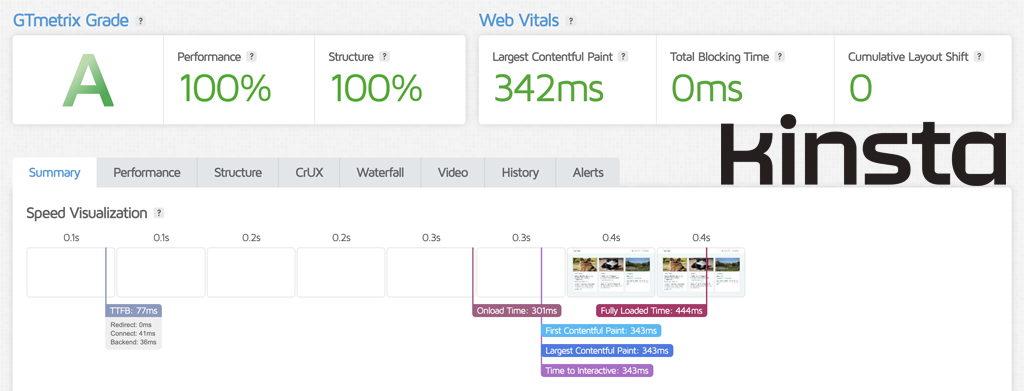Click the Cumulative Layout Shift help icon
Image resolution: width=1024 pixels, height=391 pixels.
click(979, 57)
